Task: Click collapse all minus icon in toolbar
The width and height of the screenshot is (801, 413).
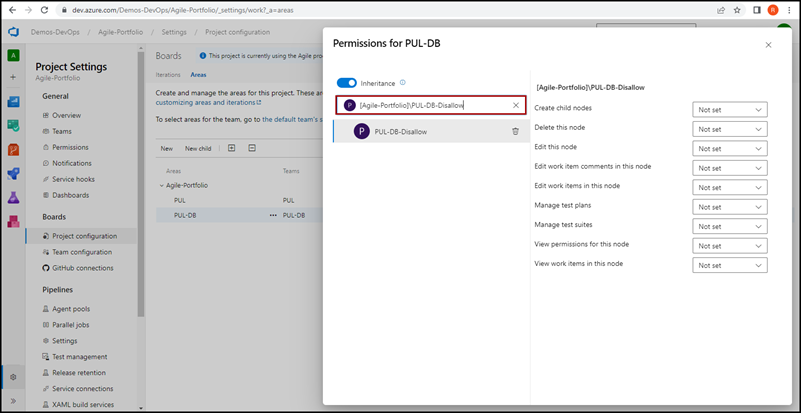Action: 252,148
